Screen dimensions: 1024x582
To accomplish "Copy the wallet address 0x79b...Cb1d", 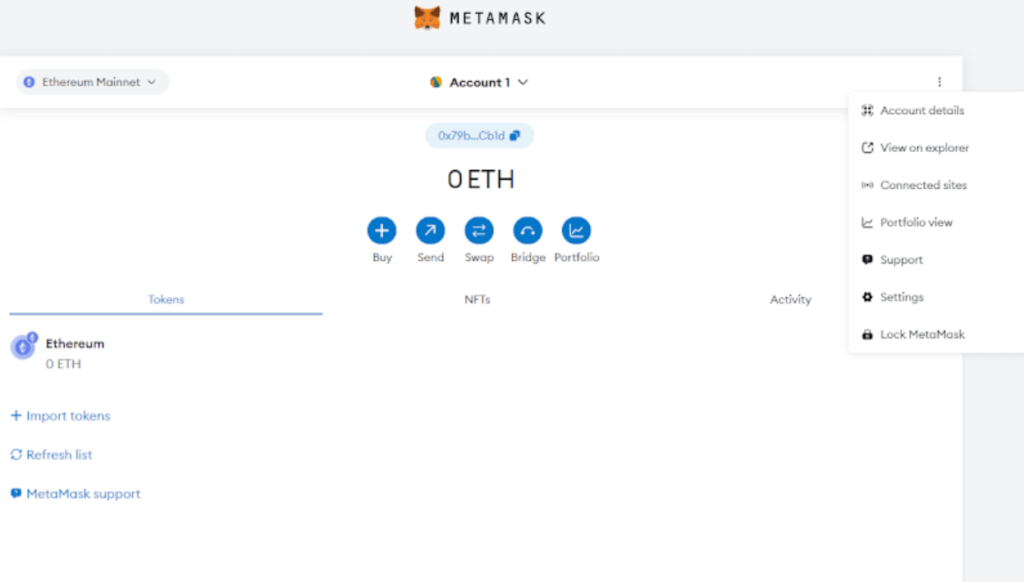I will [x=479, y=136].
